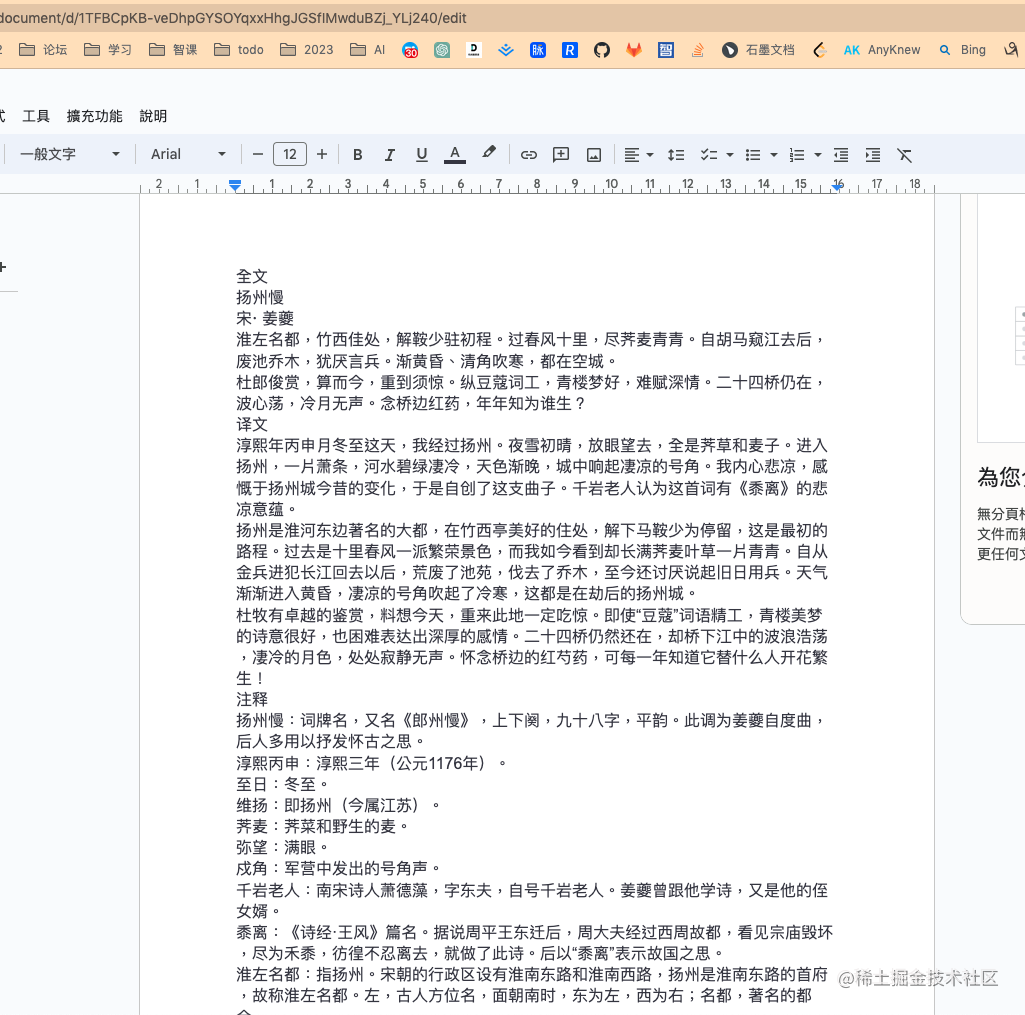Open the 脉 Maimai bookmark icon
The image size is (1025, 1015).
point(538,50)
